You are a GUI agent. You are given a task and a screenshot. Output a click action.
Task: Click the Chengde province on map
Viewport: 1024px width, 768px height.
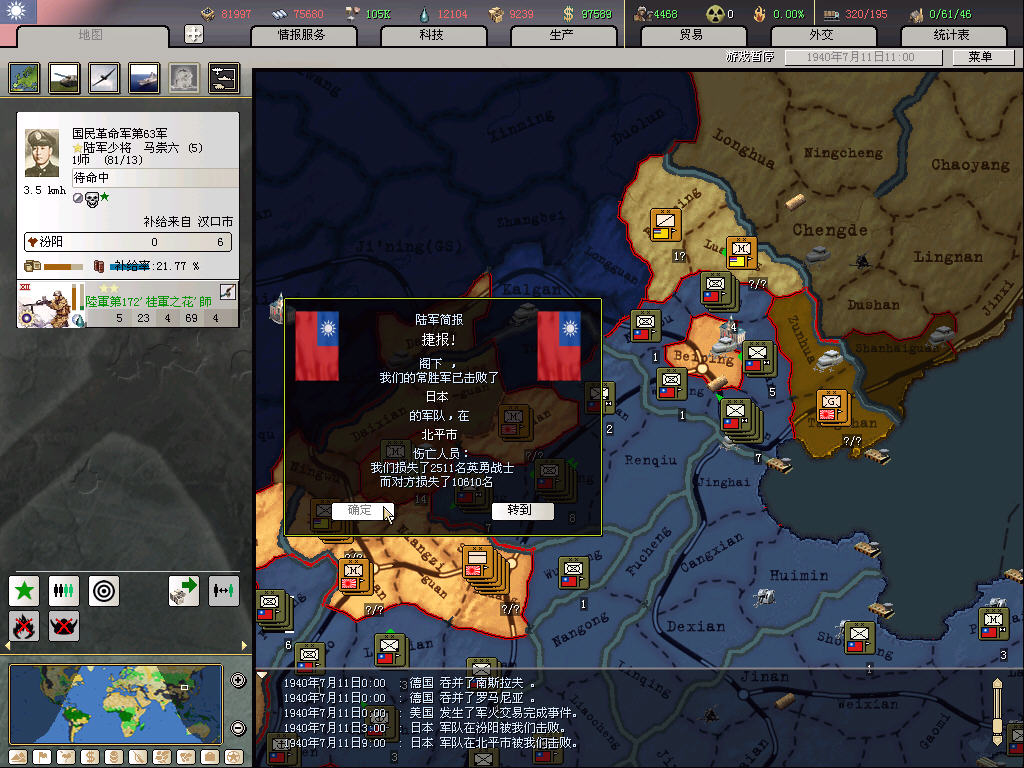[x=829, y=230]
